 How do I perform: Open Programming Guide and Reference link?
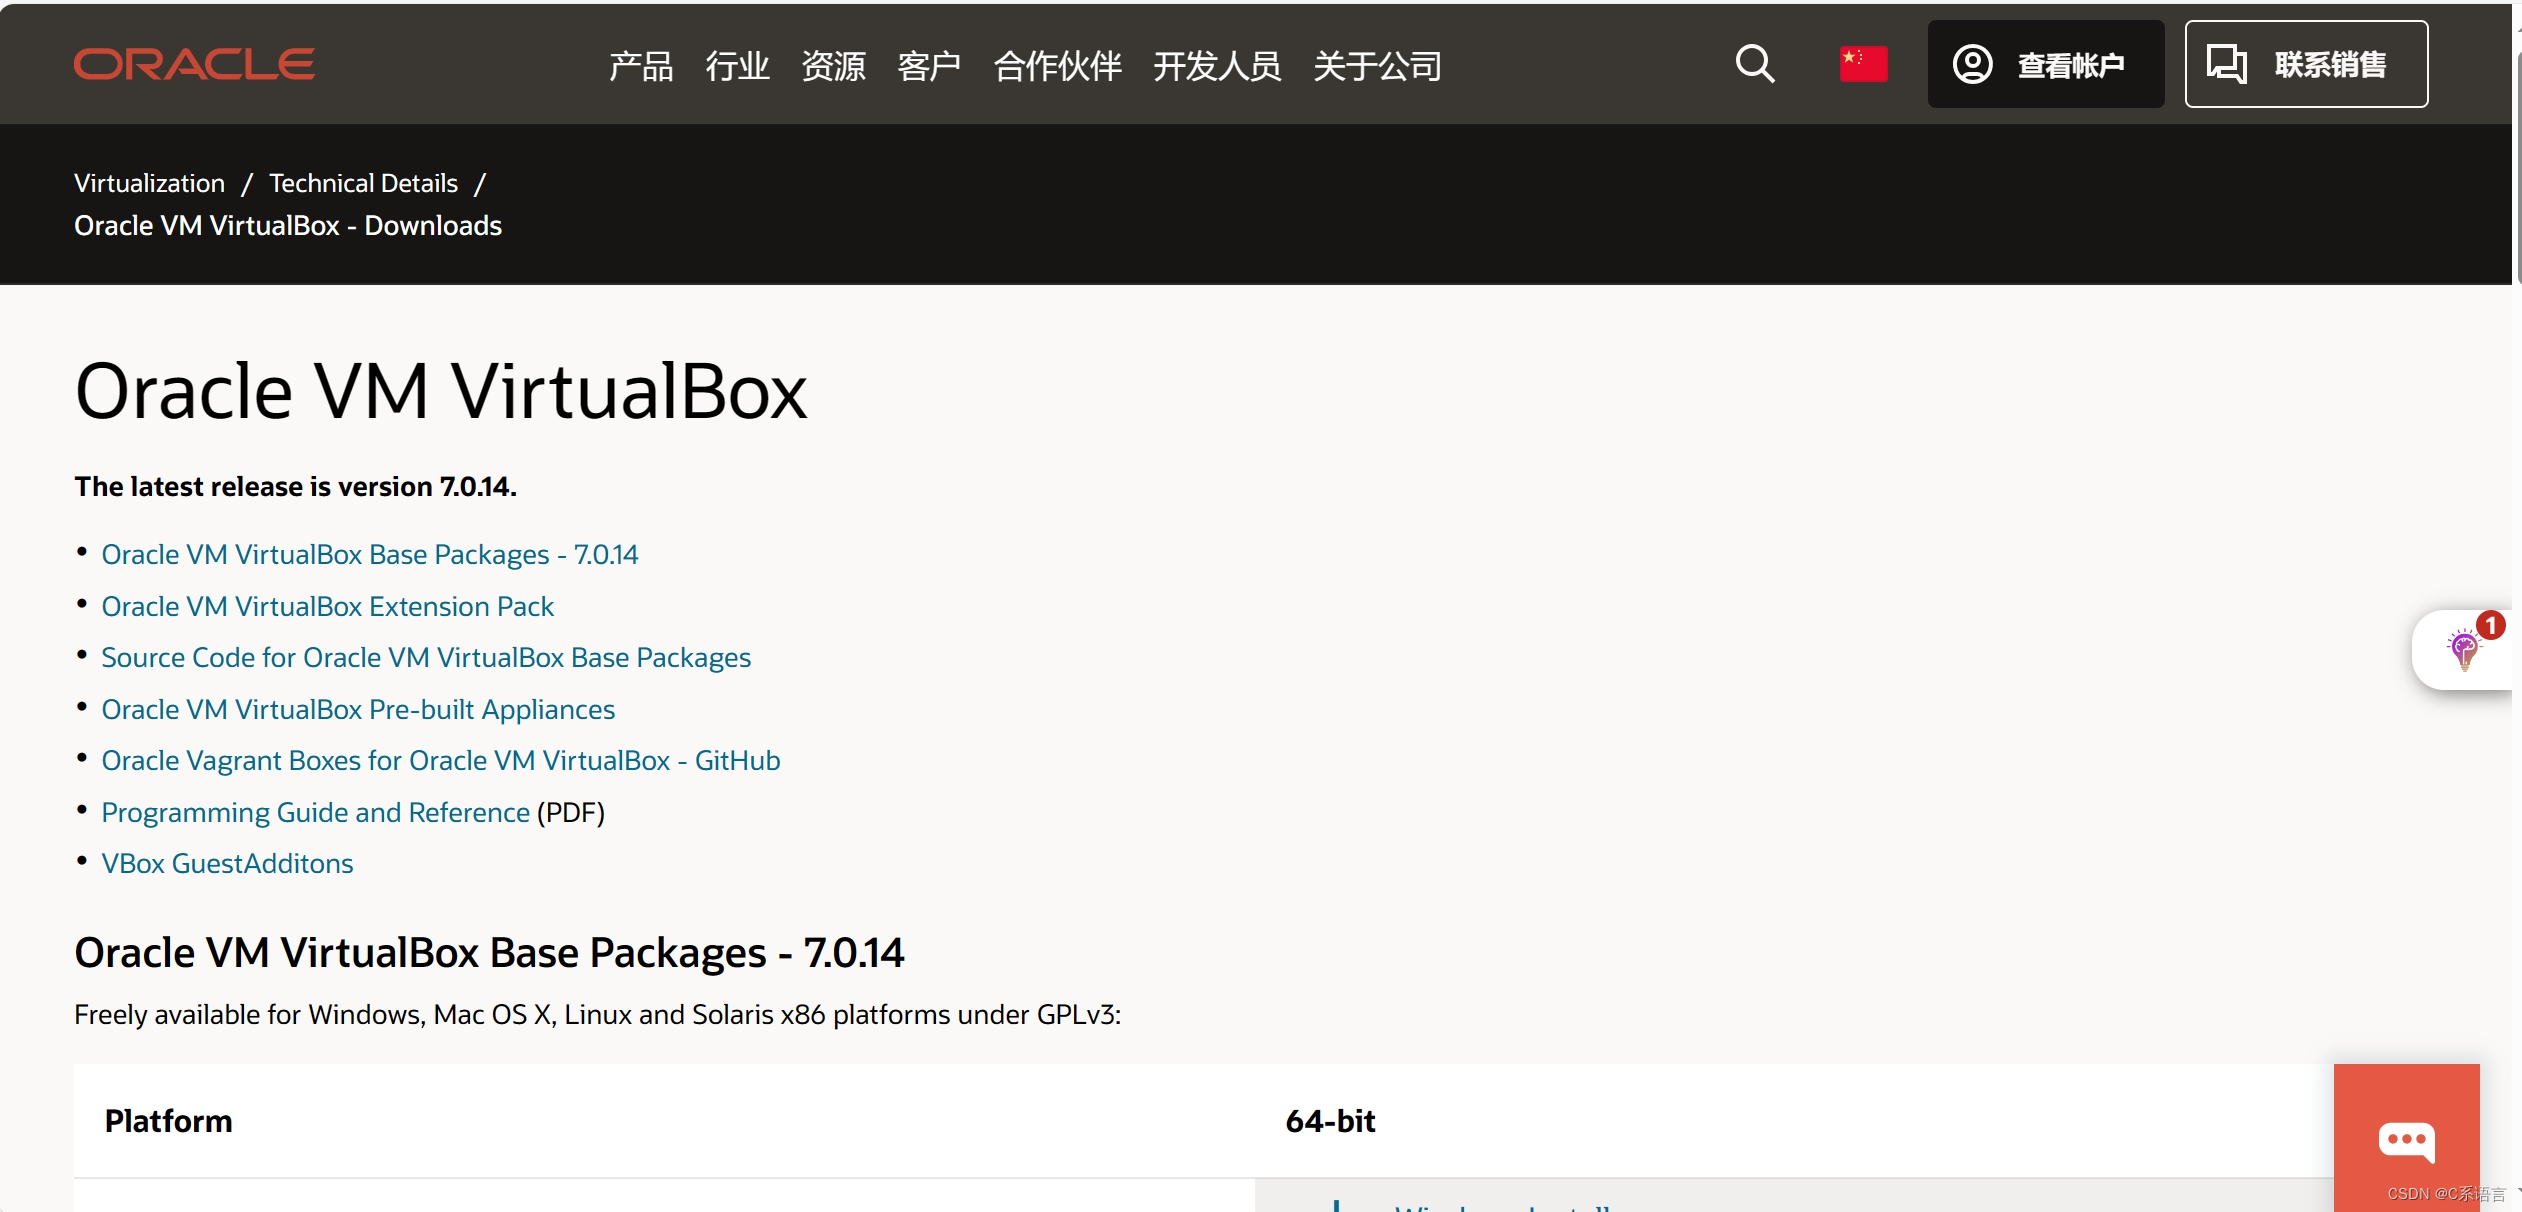coord(315,812)
